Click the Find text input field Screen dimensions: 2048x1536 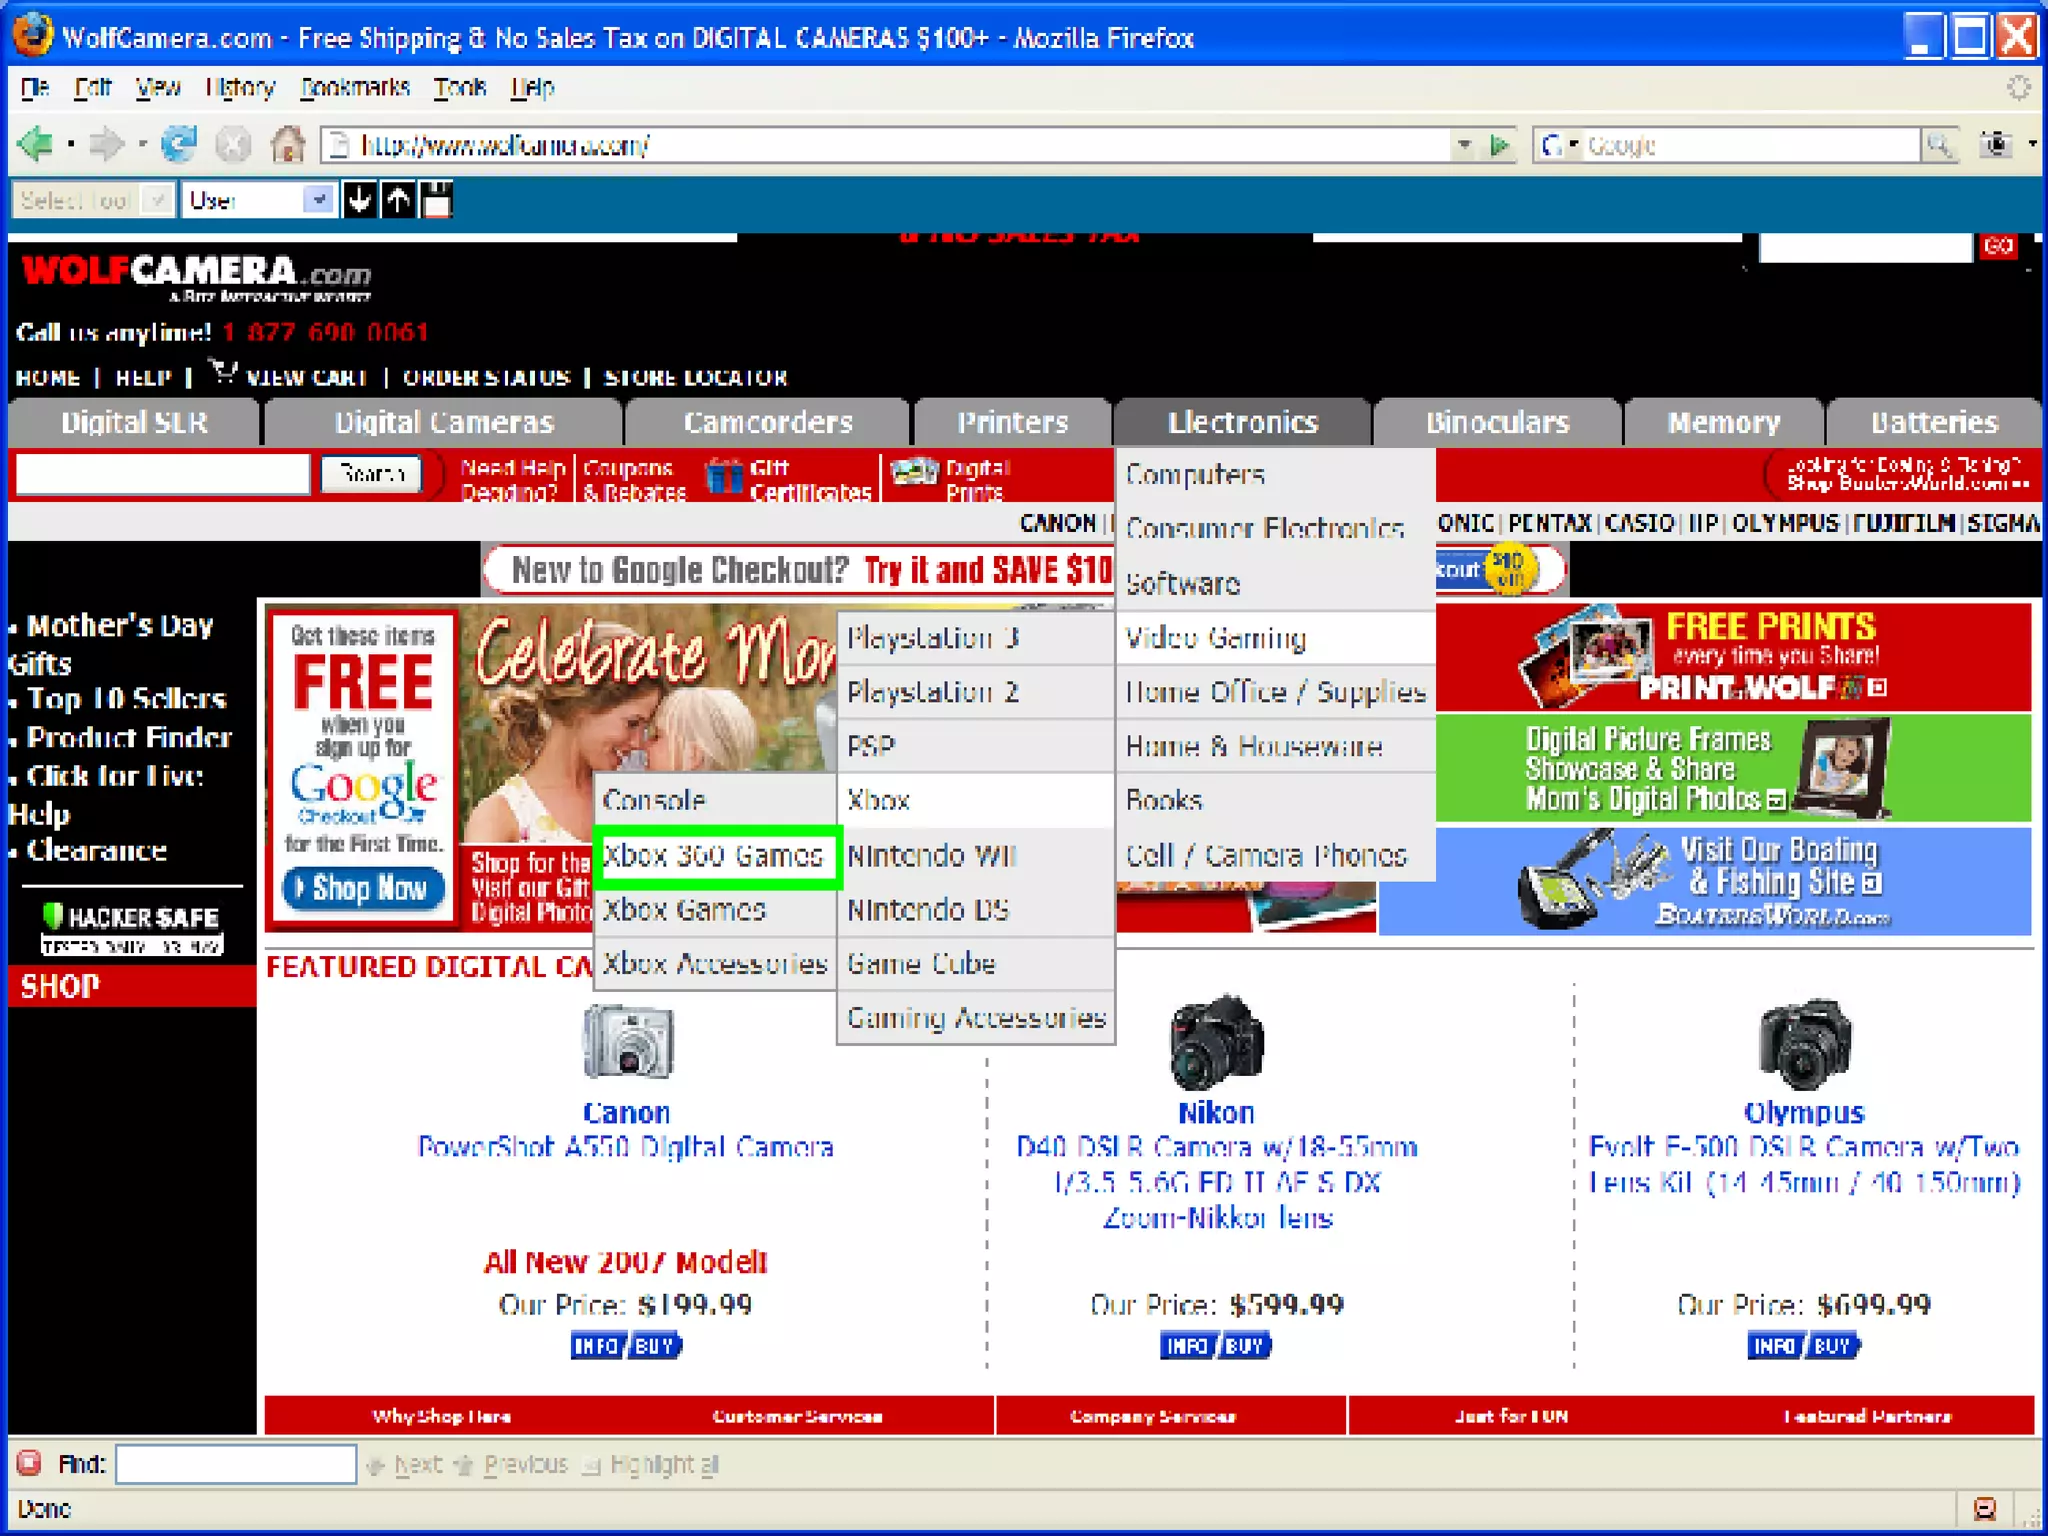point(236,1464)
